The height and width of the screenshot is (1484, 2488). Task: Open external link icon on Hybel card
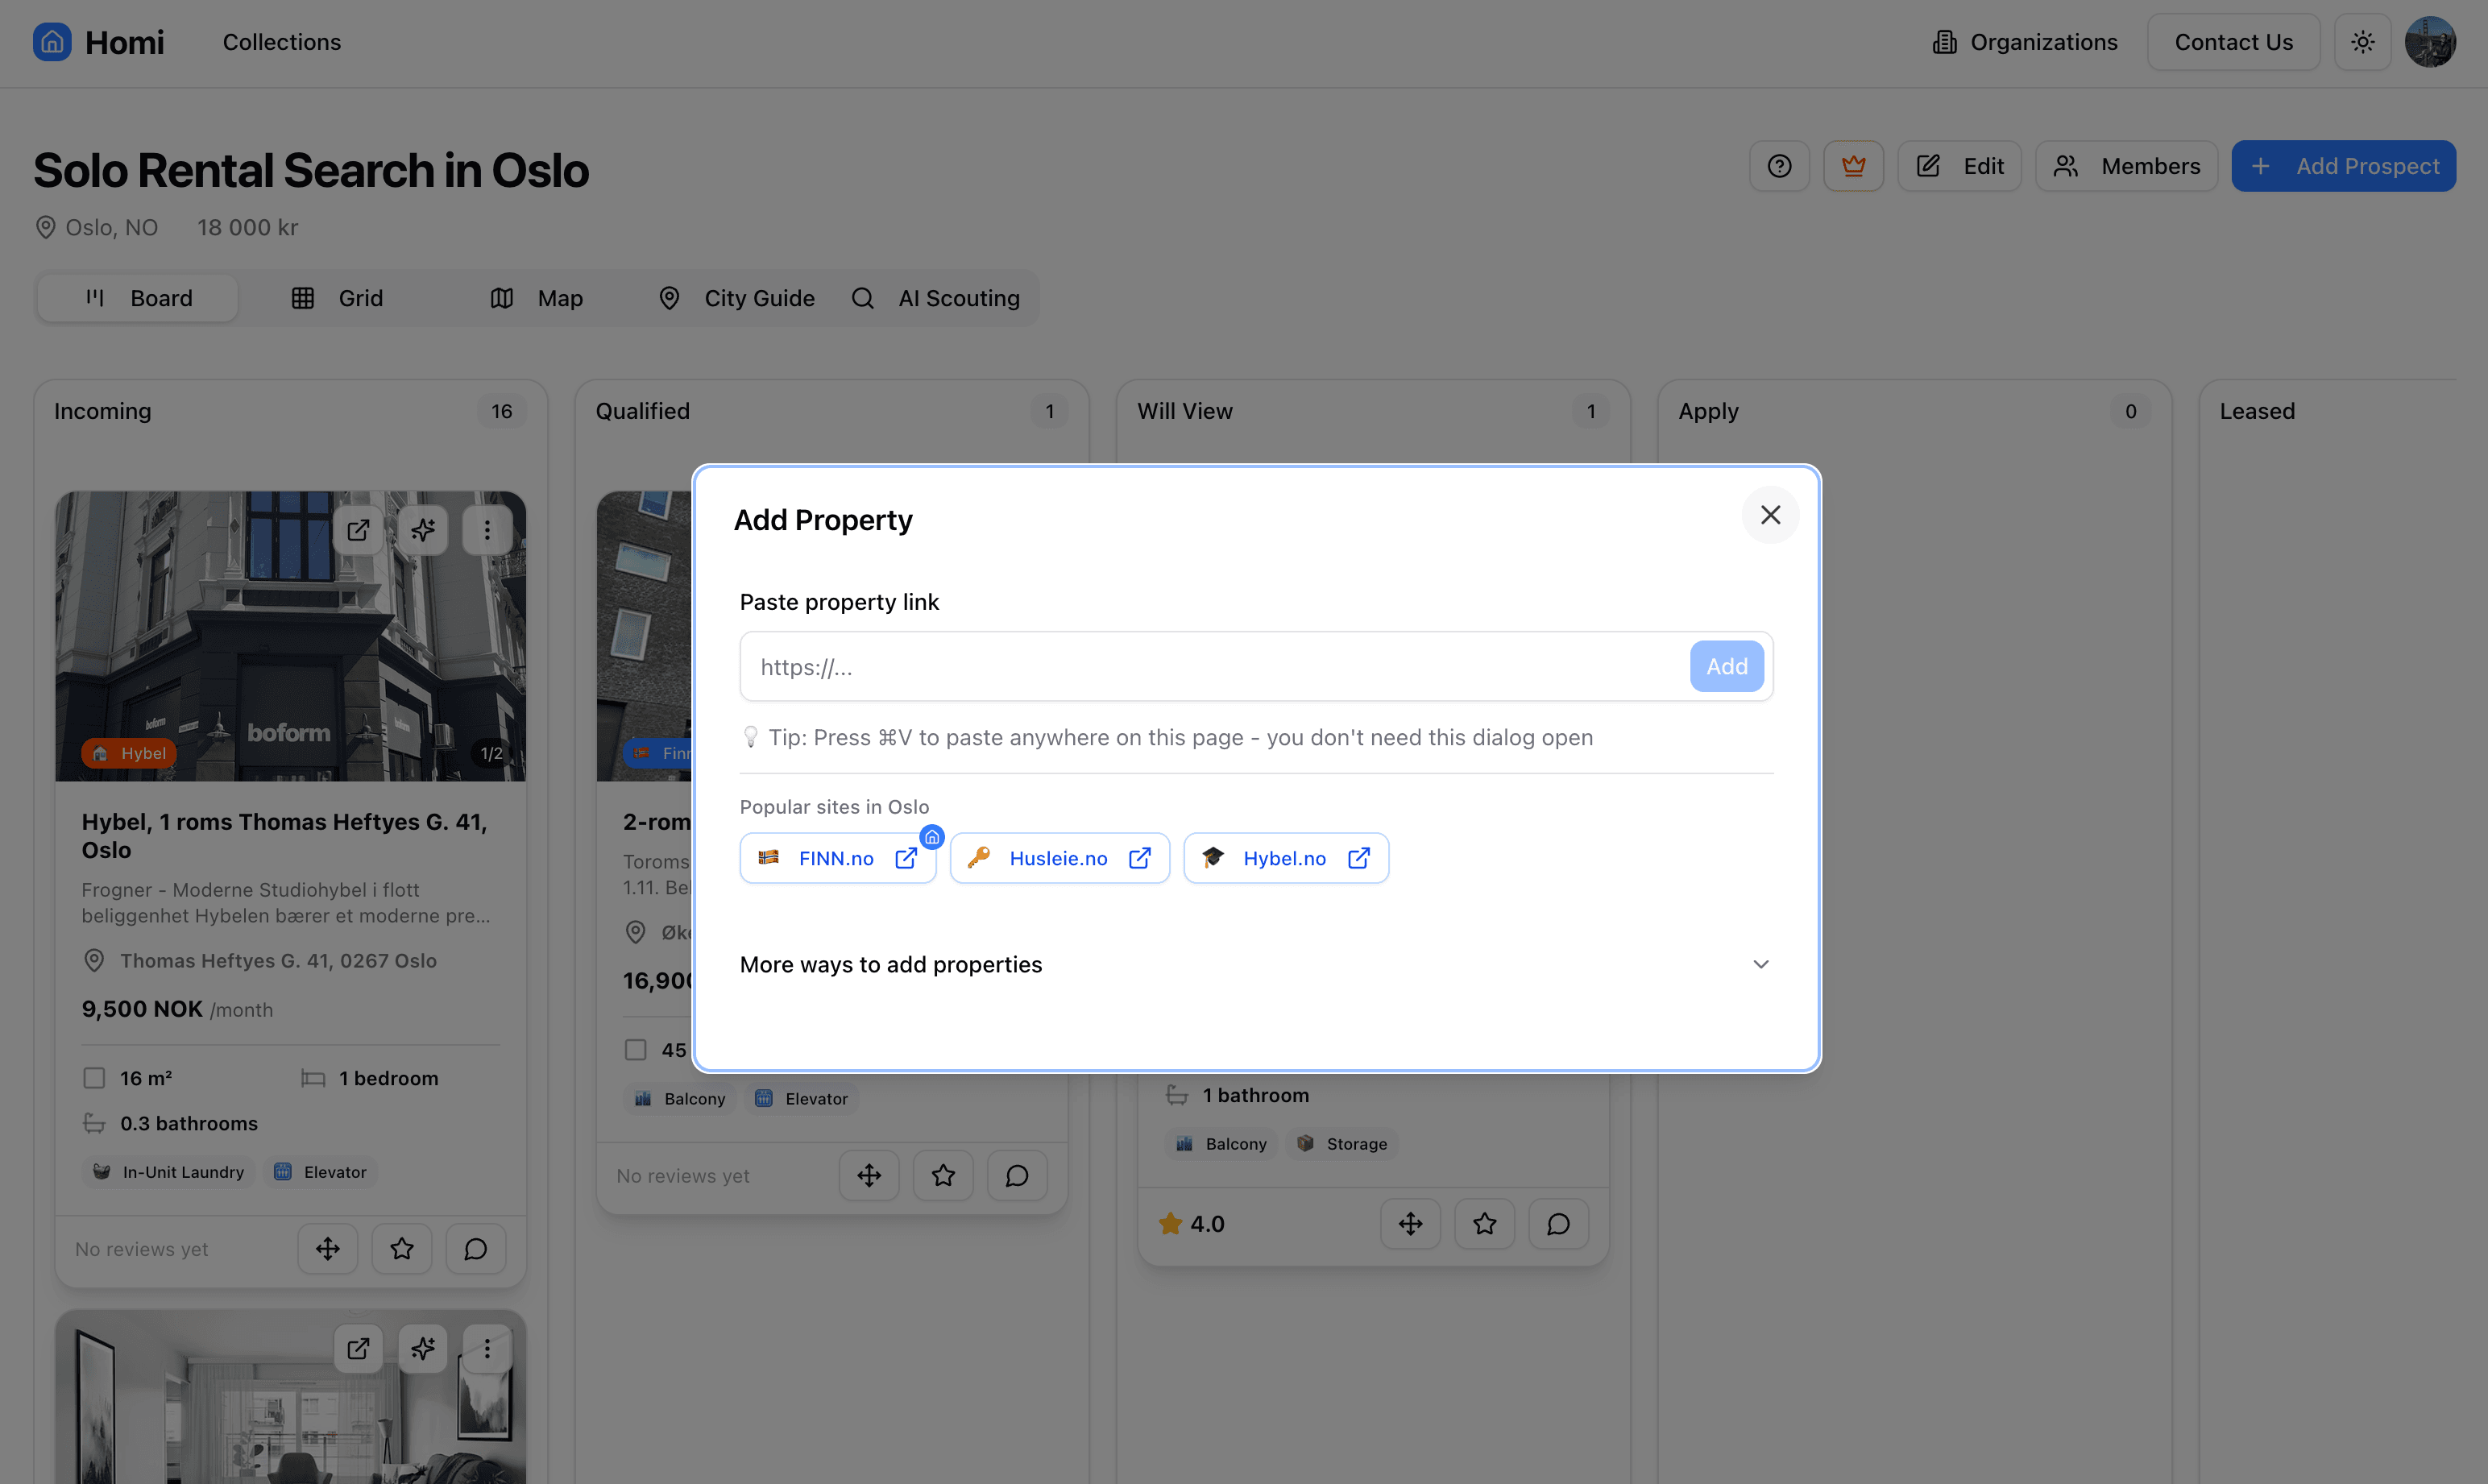pos(358,530)
